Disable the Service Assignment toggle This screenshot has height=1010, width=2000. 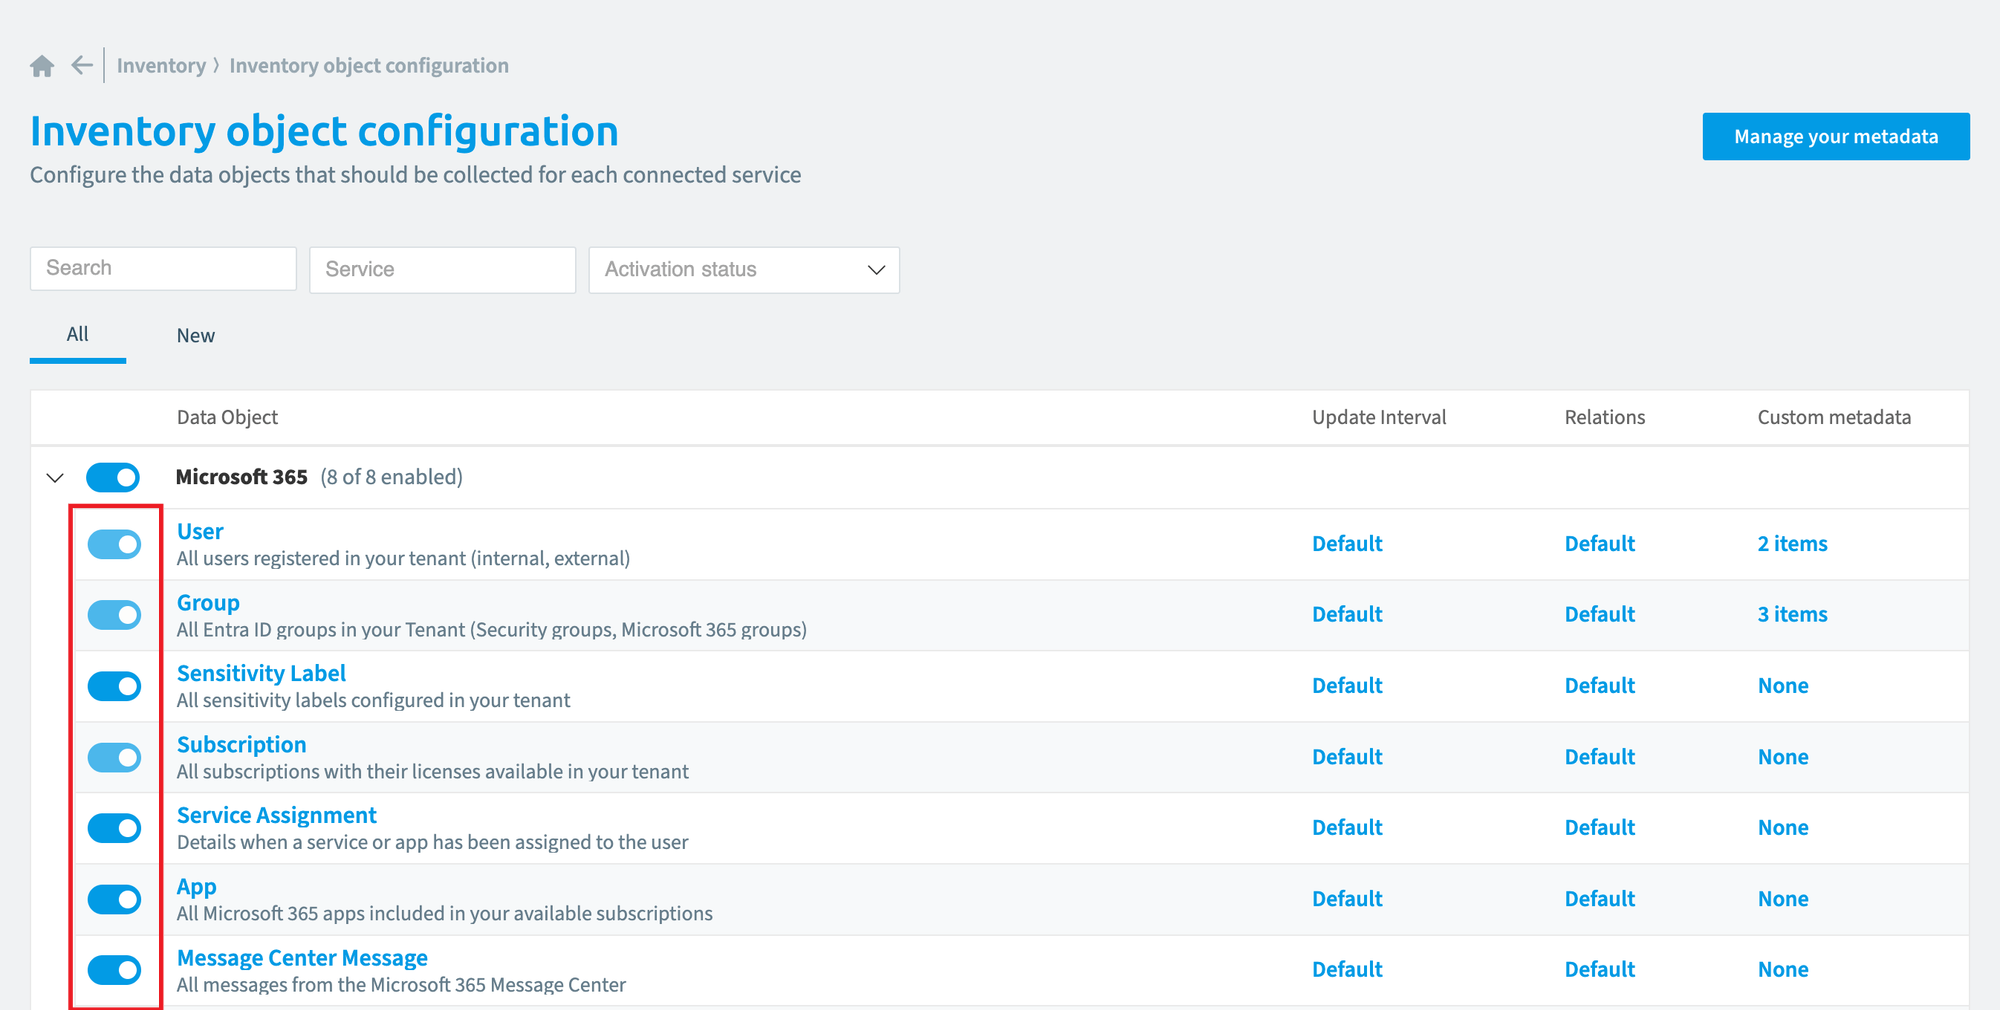click(x=115, y=828)
